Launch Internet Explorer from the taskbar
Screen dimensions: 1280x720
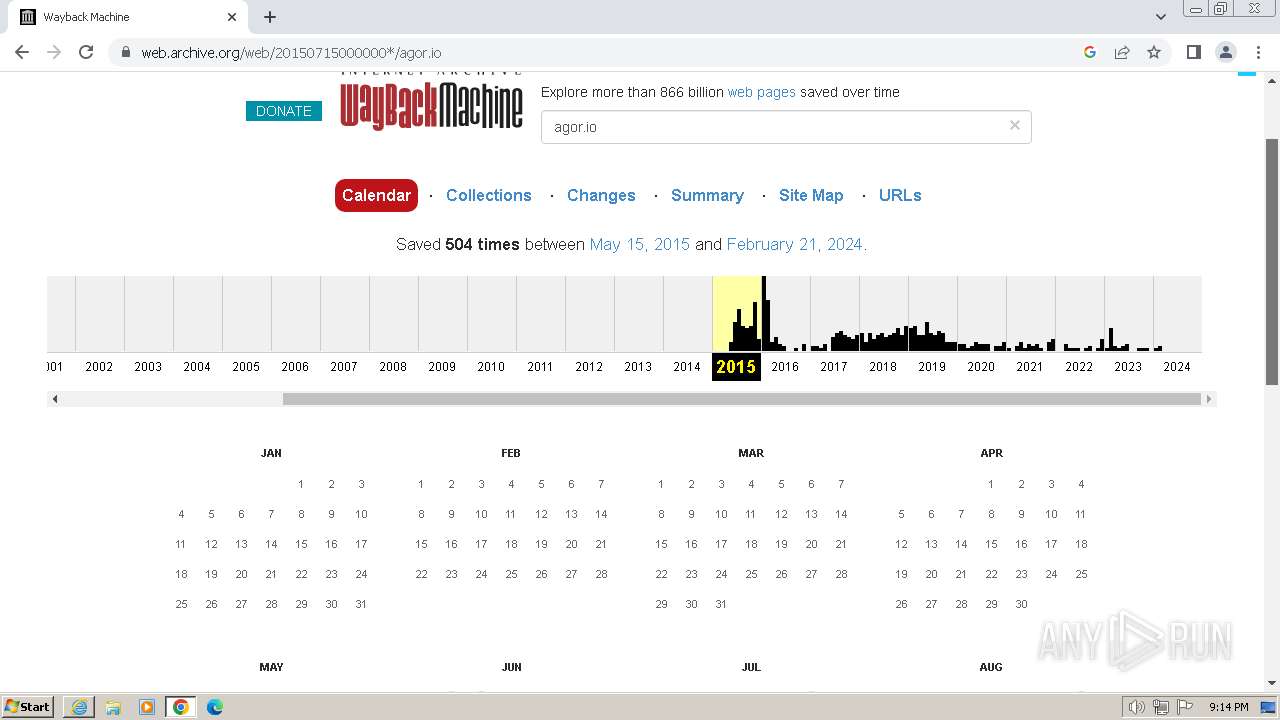point(79,707)
